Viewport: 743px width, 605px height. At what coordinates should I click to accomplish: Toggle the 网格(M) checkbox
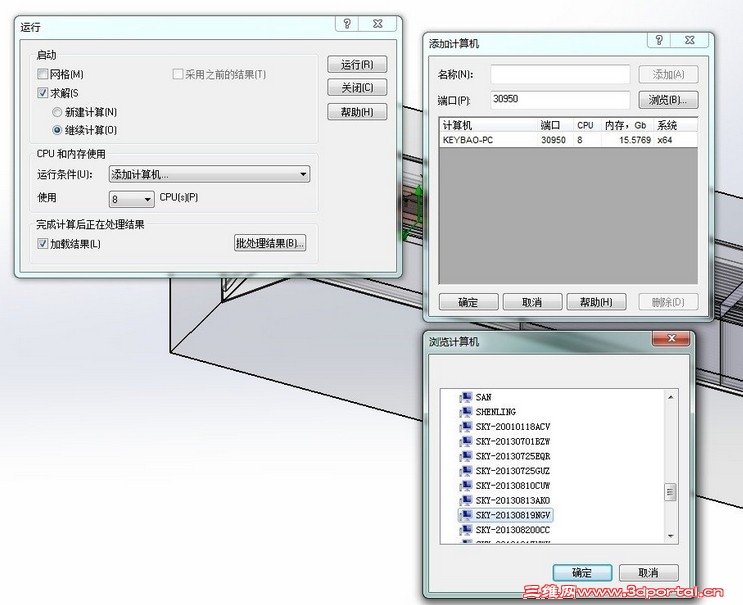(43, 74)
